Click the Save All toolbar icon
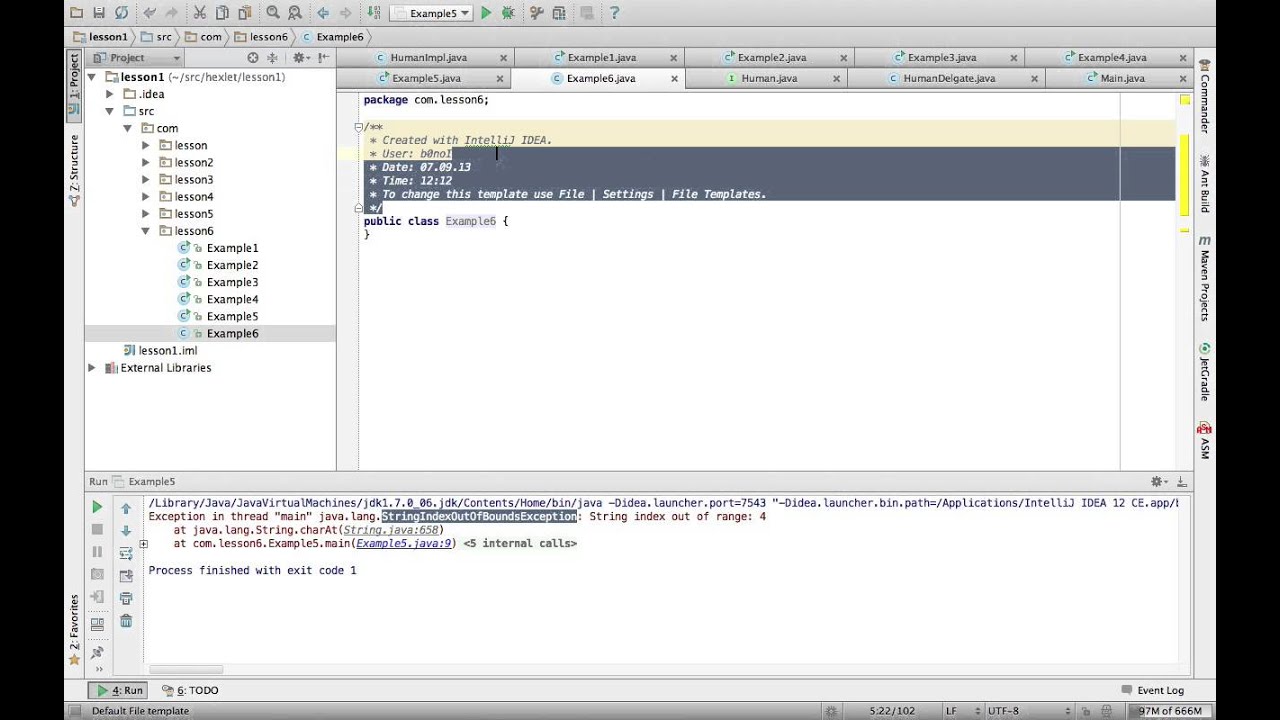The height and width of the screenshot is (720, 1280). click(99, 13)
